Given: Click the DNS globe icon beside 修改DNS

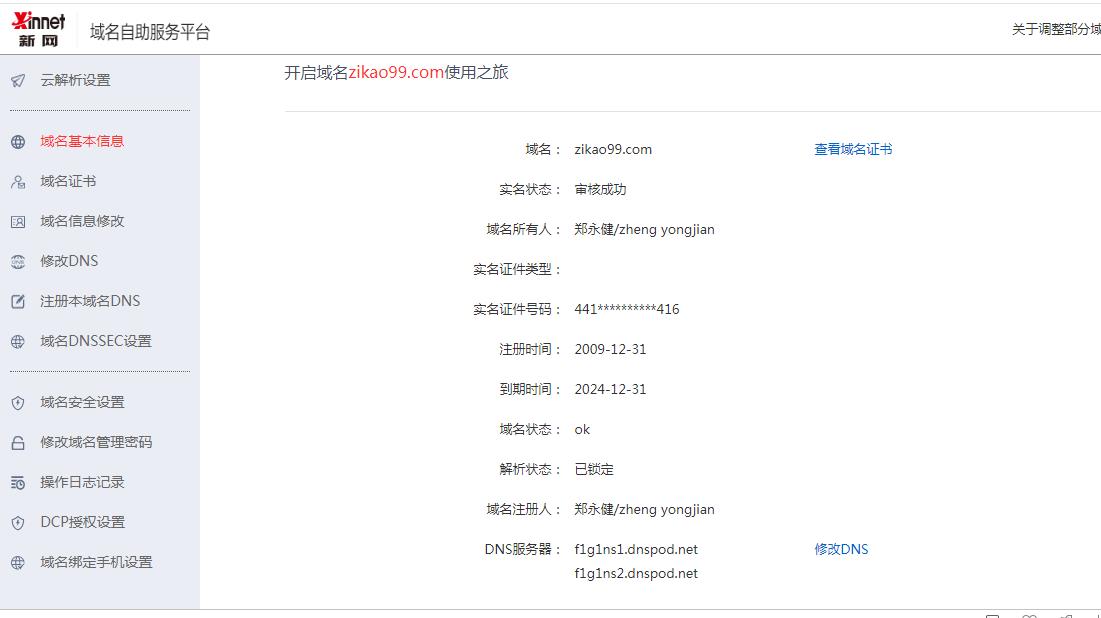Looking at the screenshot, I should (18, 262).
